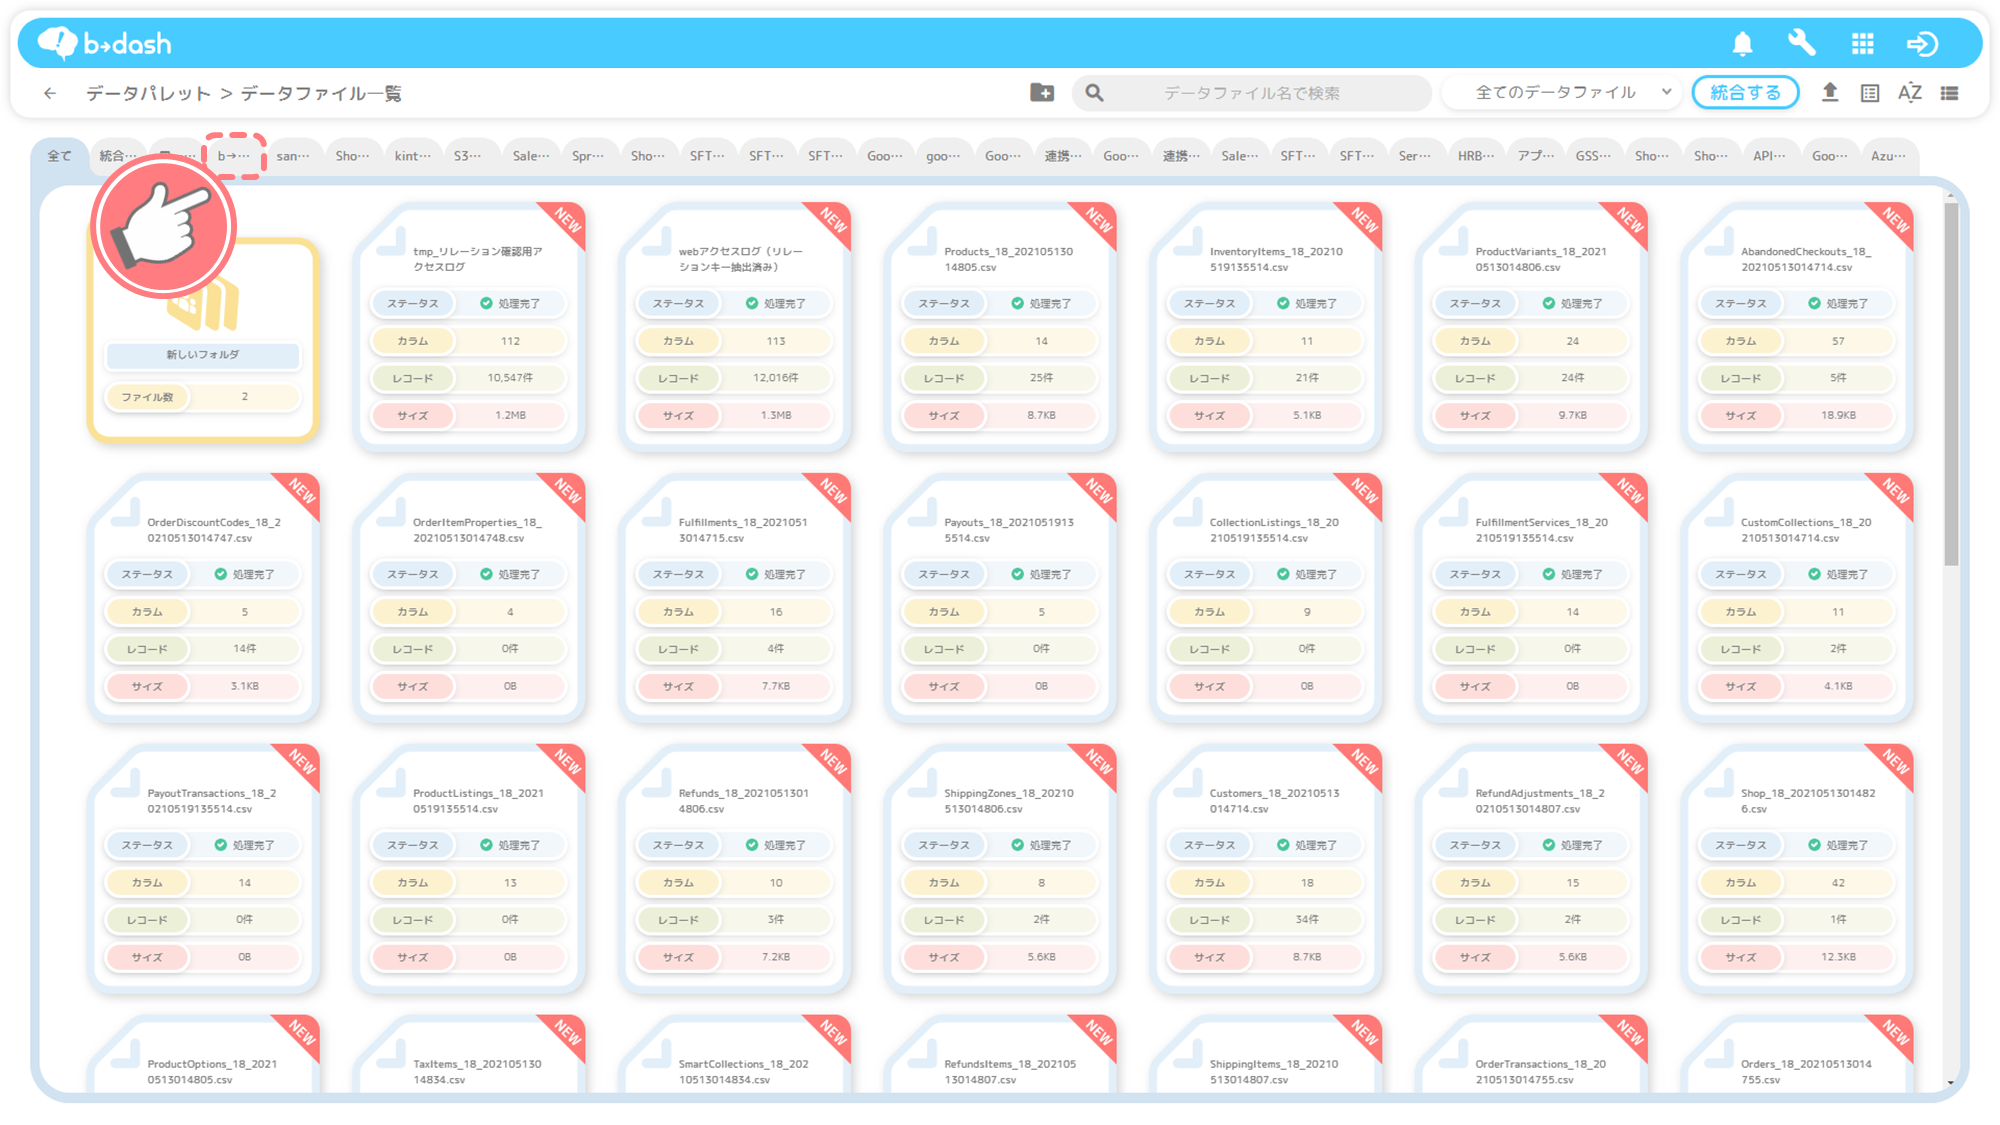The width and height of the screenshot is (2000, 1125).
Task: Open the PayoutTransactions_18 csv card
Action: tap(203, 870)
